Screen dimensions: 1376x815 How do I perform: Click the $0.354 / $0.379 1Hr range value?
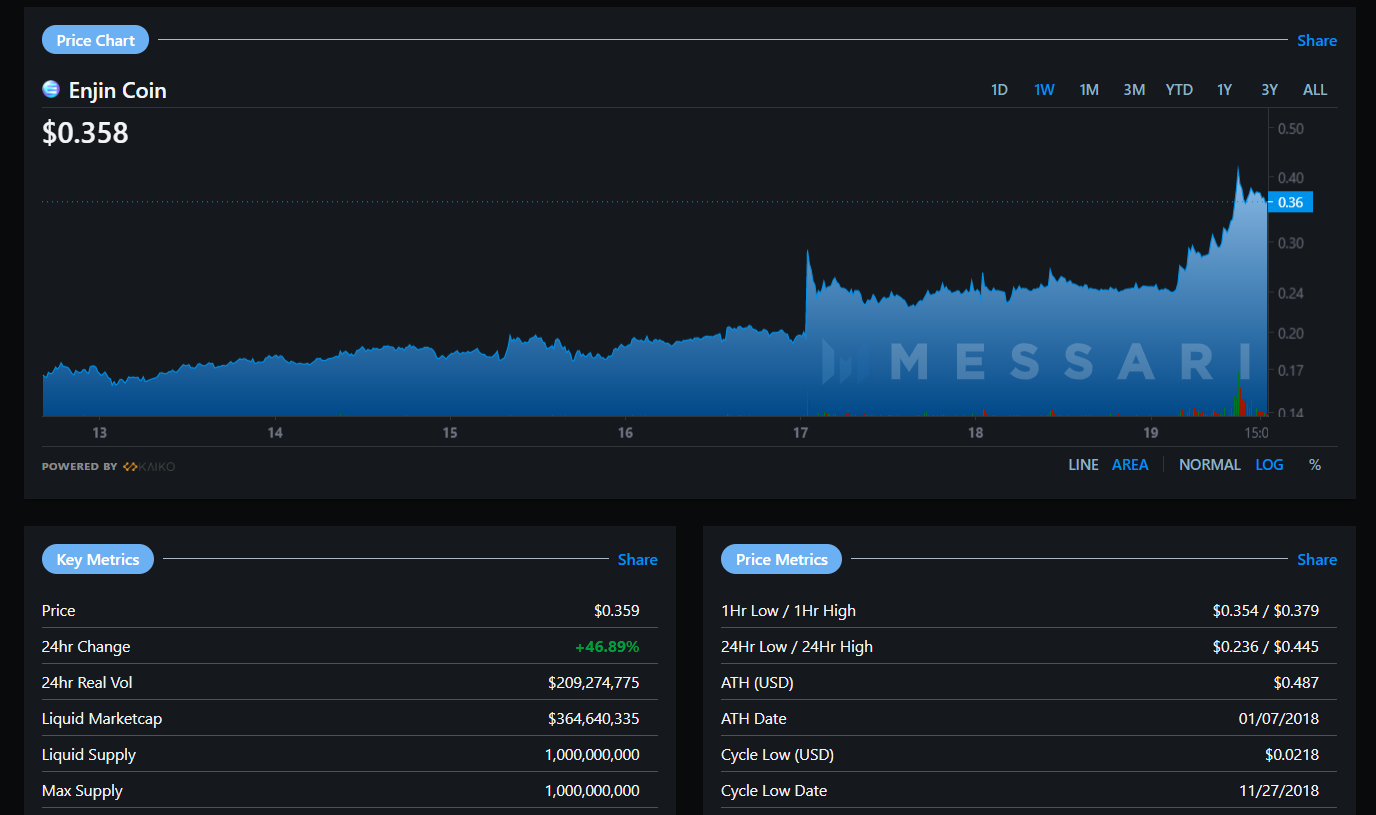pos(1266,611)
